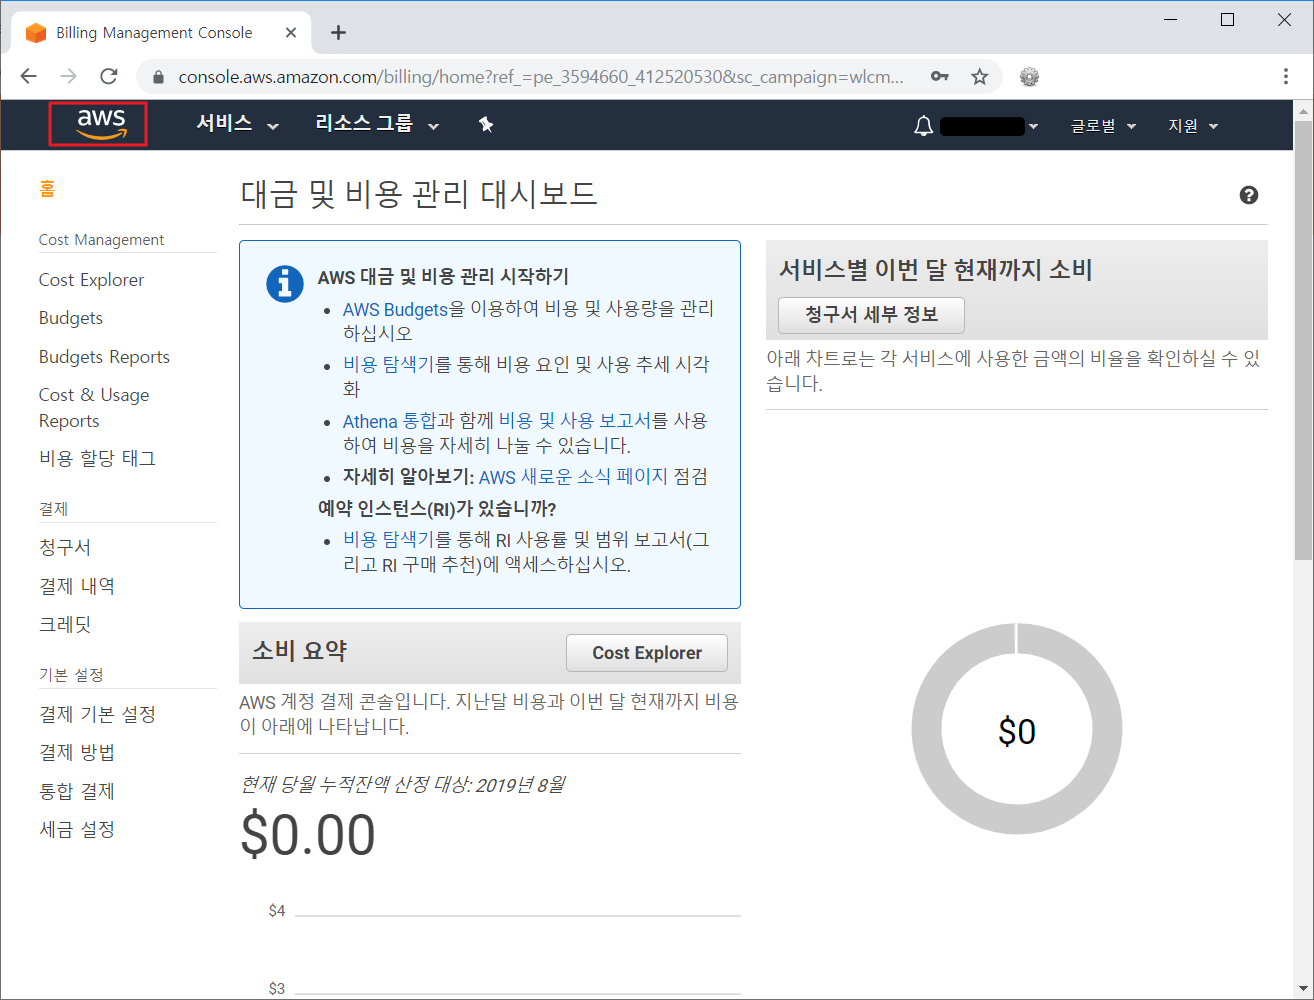Follow the Athena 통합 link

[390, 421]
